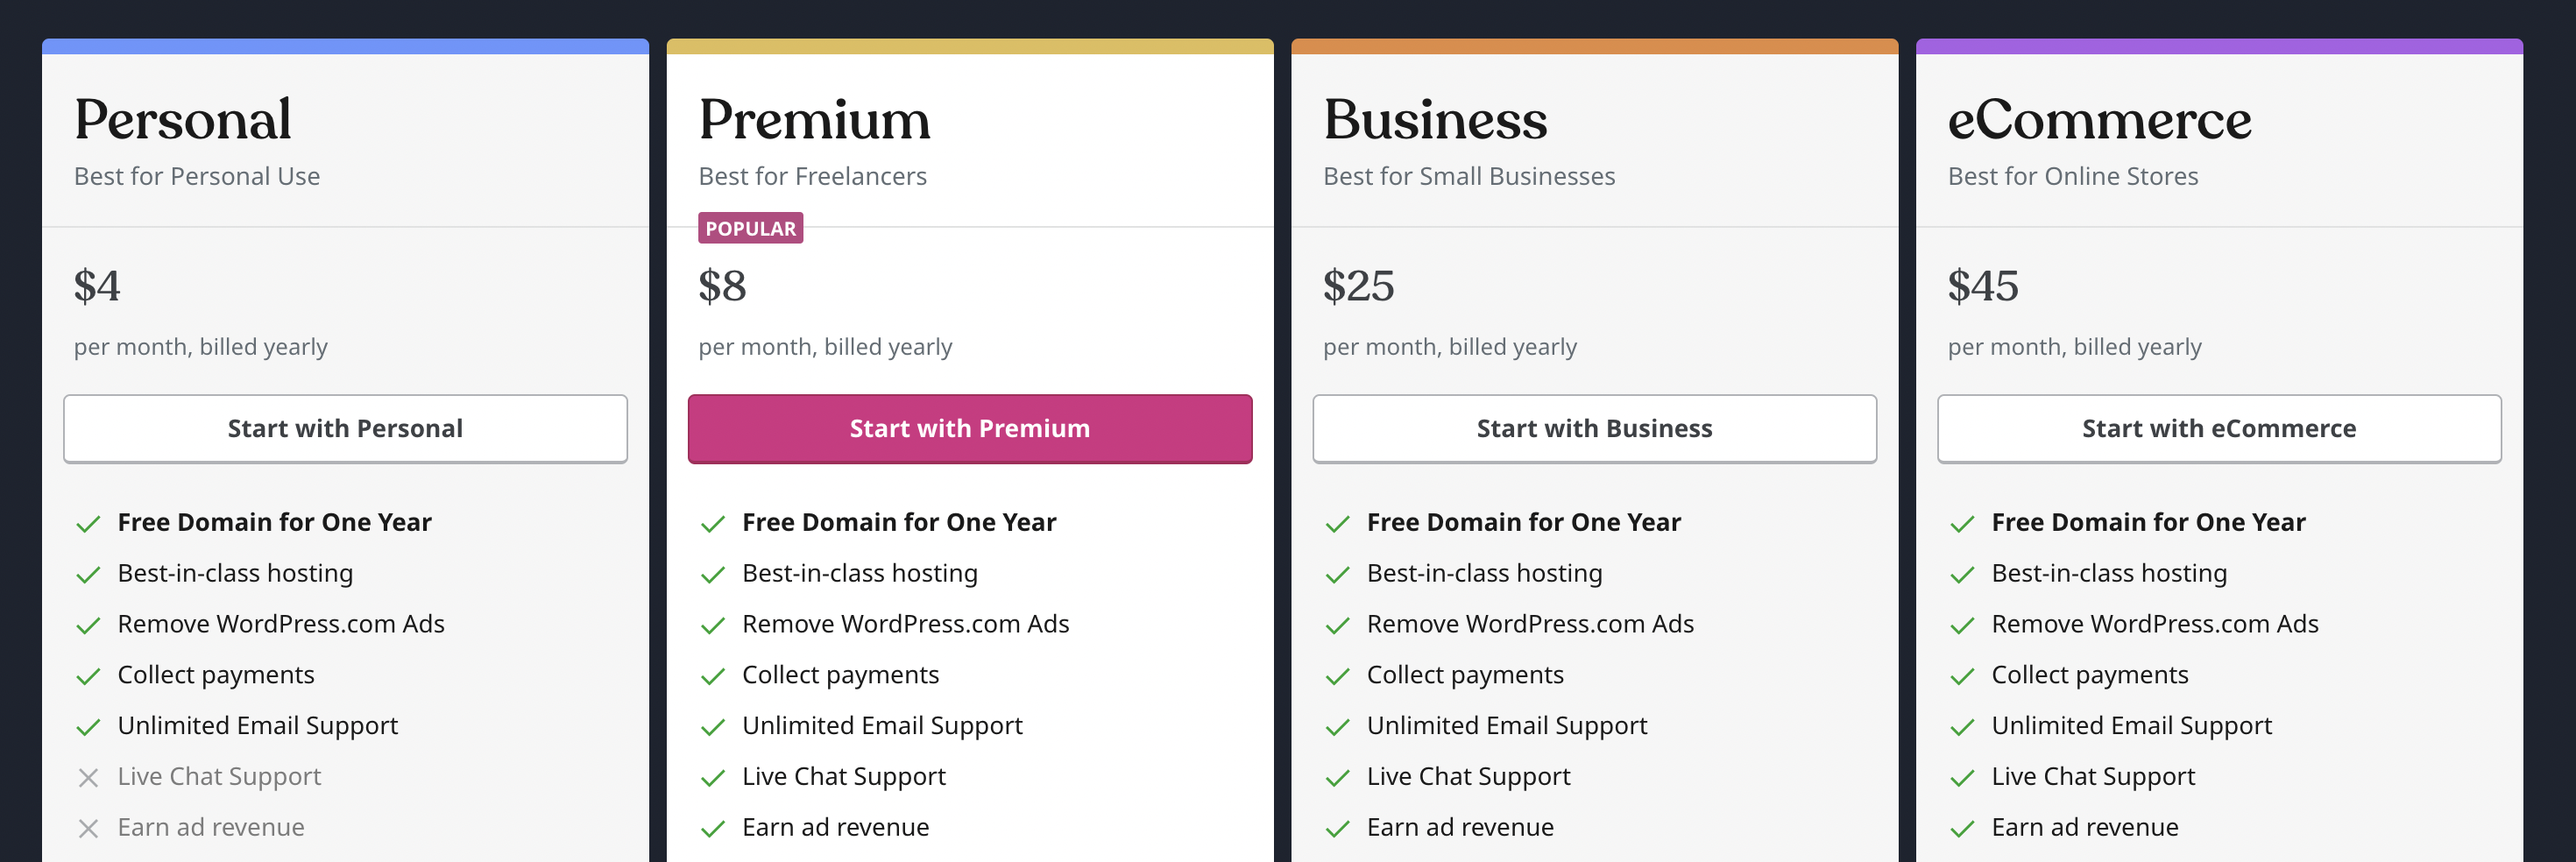Start with the Personal plan
This screenshot has height=862, width=2576.
345,428
